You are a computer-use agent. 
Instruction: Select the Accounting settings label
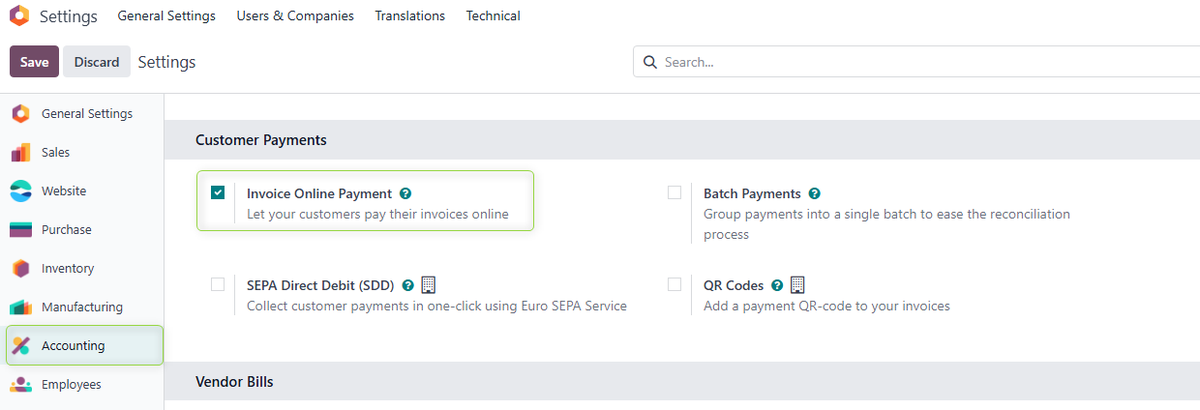(x=73, y=346)
